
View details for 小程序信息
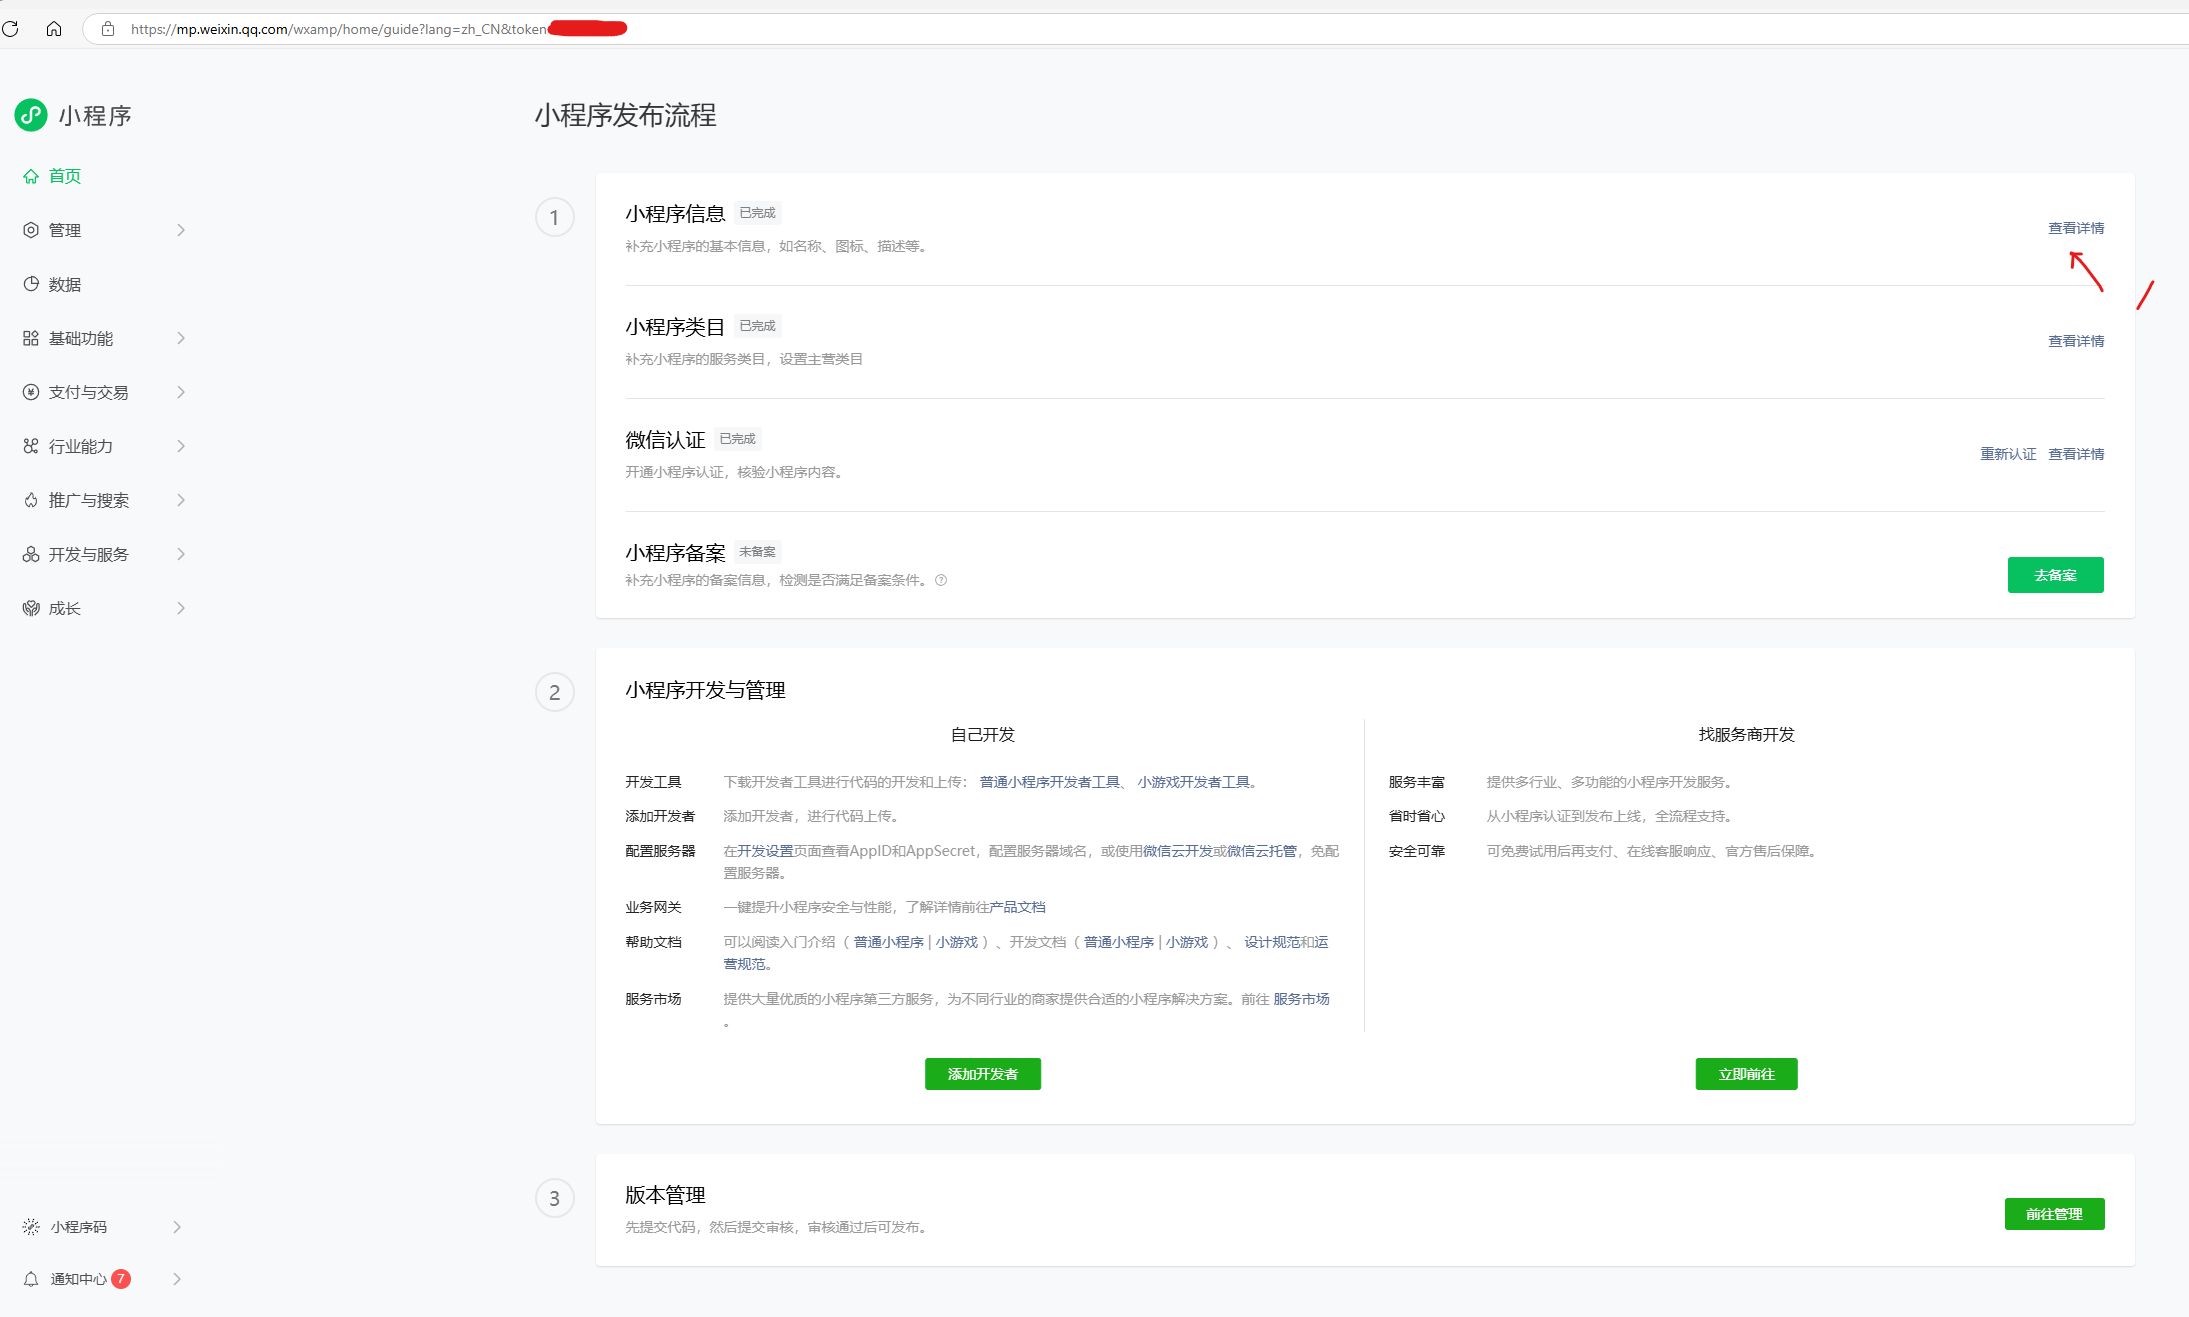coord(2076,228)
